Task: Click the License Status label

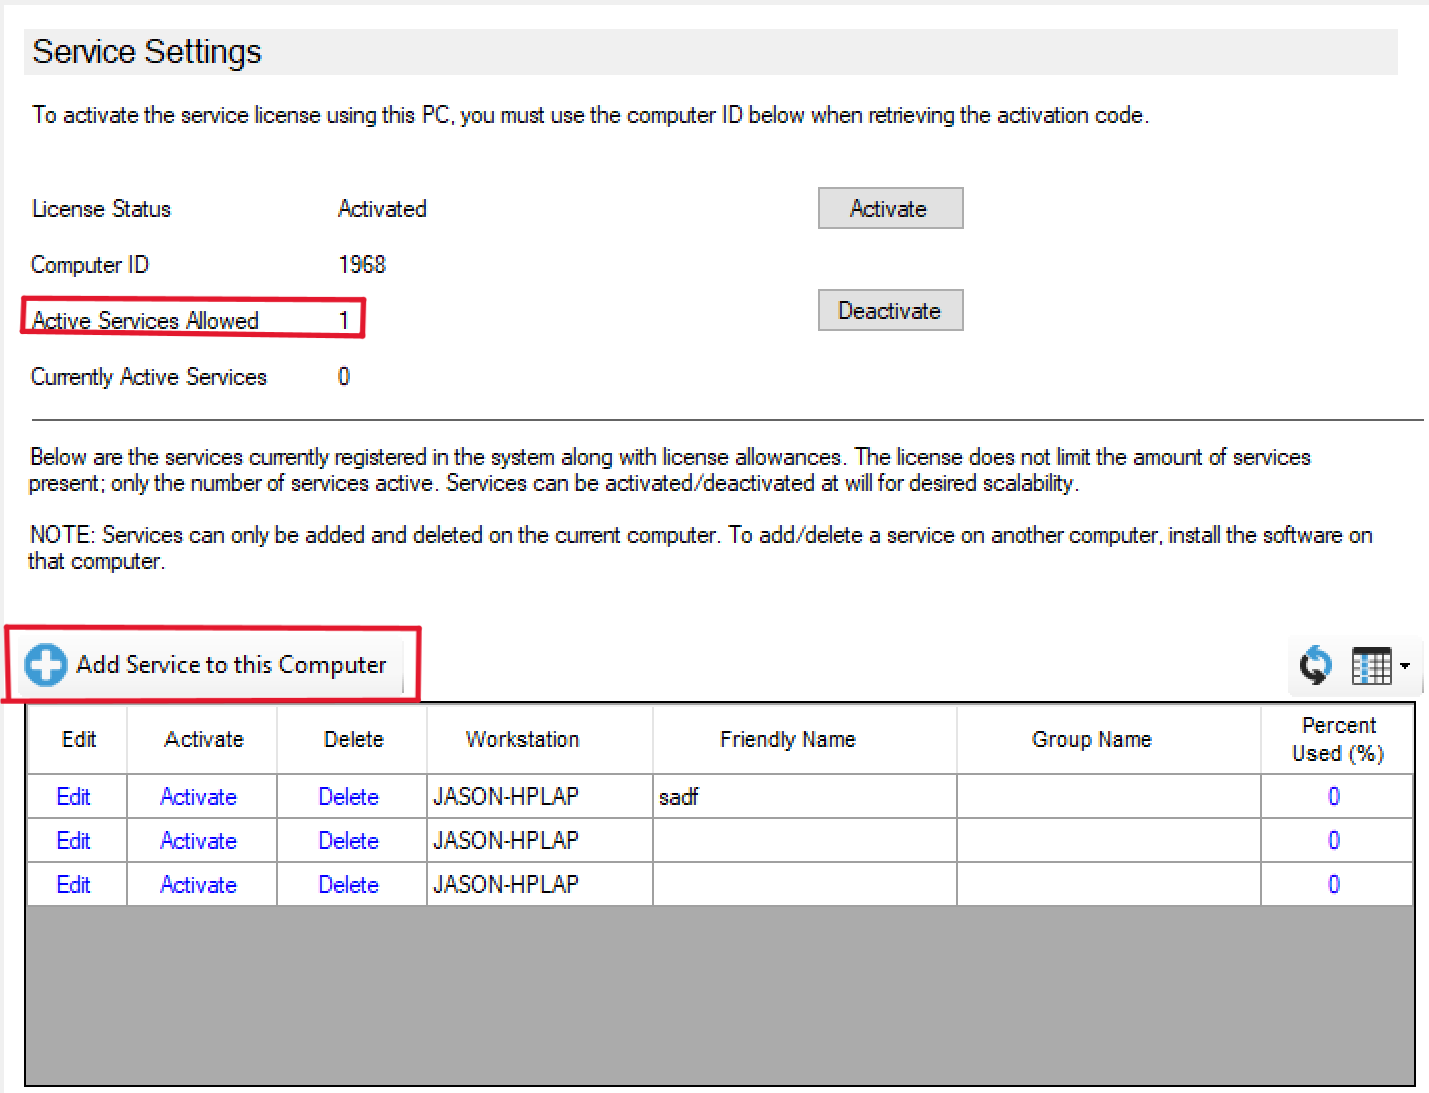Action: coord(101,209)
